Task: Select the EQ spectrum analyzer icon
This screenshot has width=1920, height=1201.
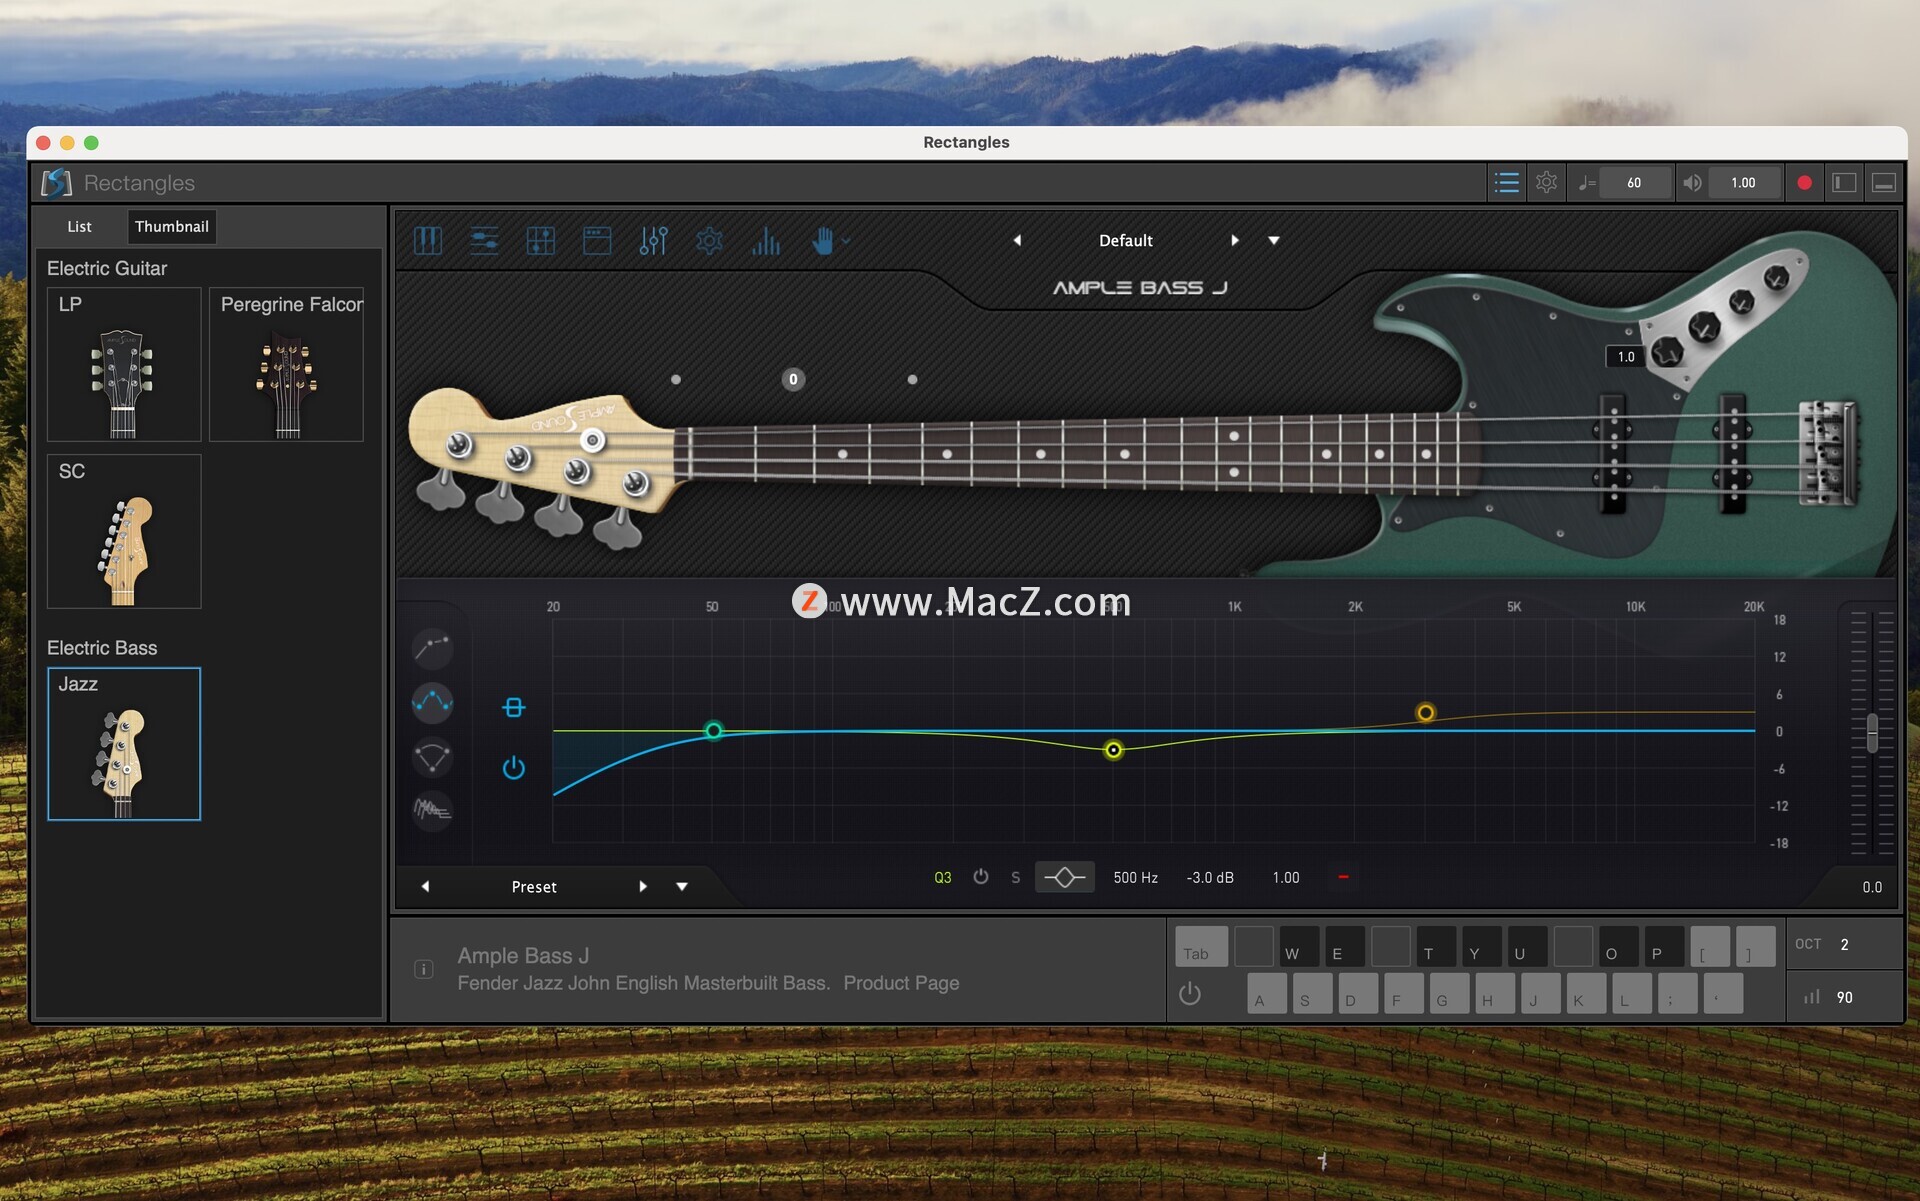Action: (433, 809)
